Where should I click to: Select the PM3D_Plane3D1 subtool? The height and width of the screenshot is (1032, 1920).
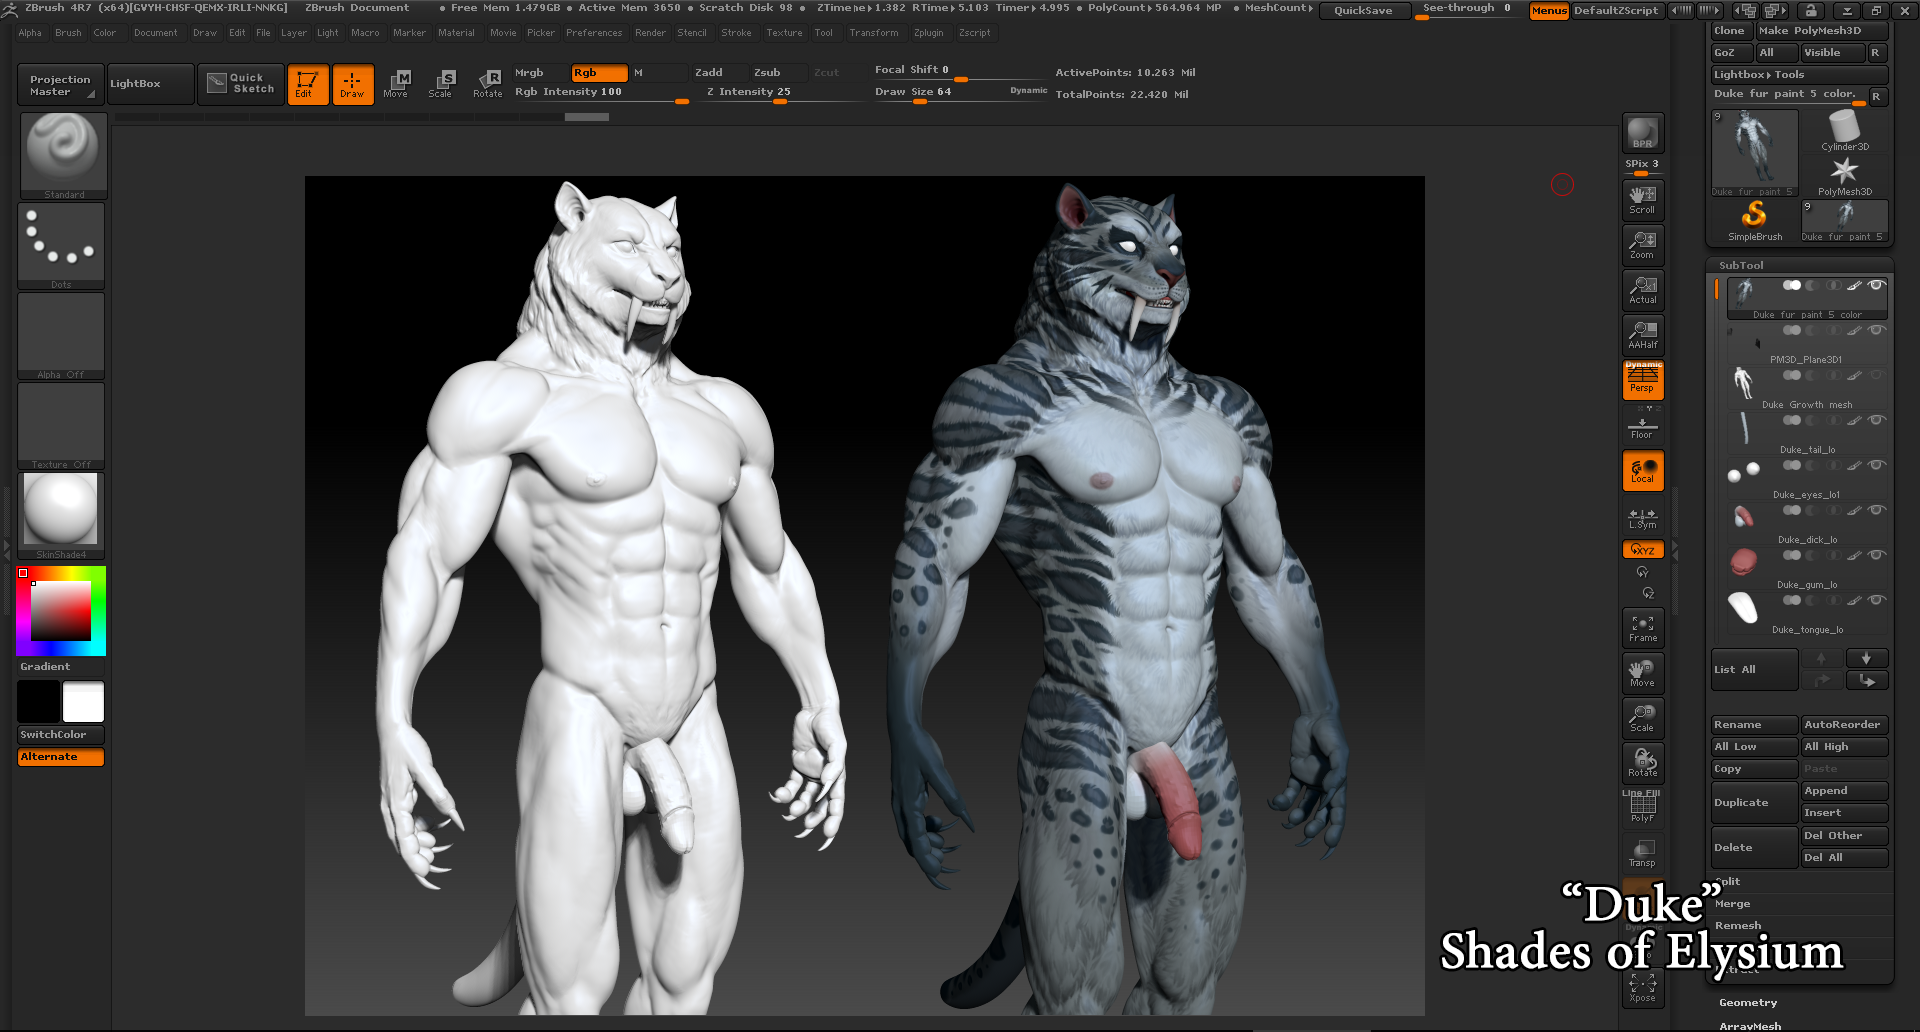(1806, 344)
